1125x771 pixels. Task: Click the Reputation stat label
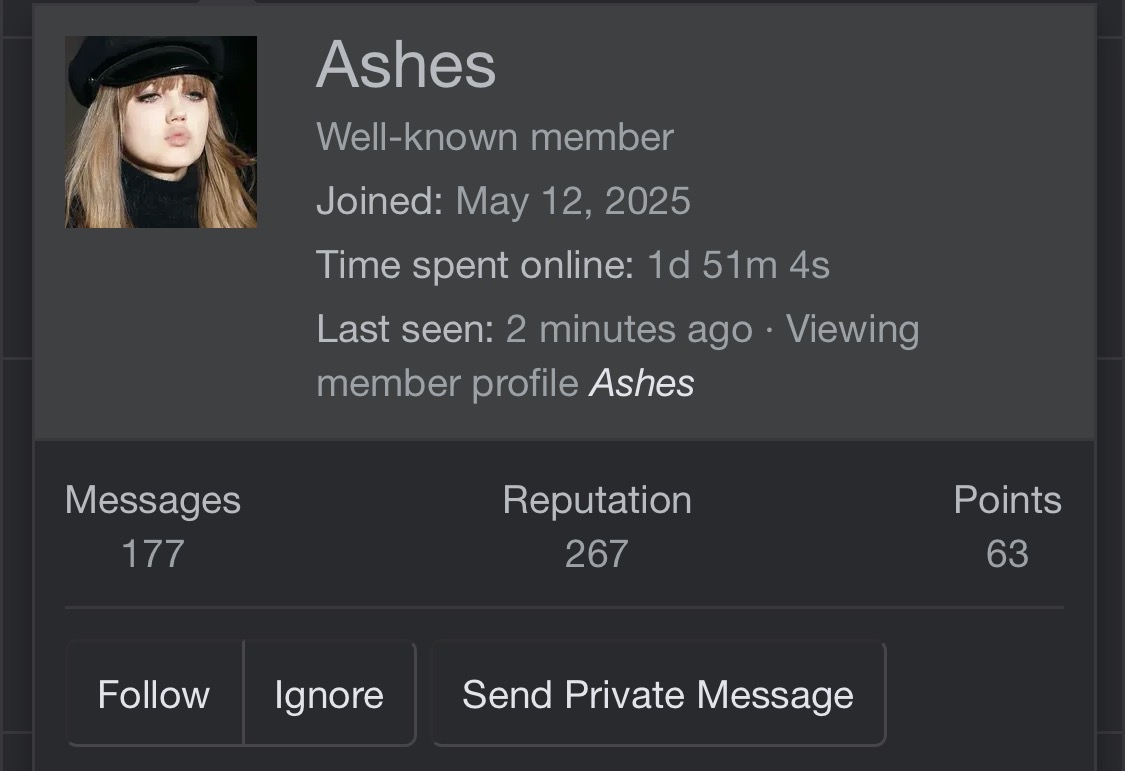click(x=597, y=500)
